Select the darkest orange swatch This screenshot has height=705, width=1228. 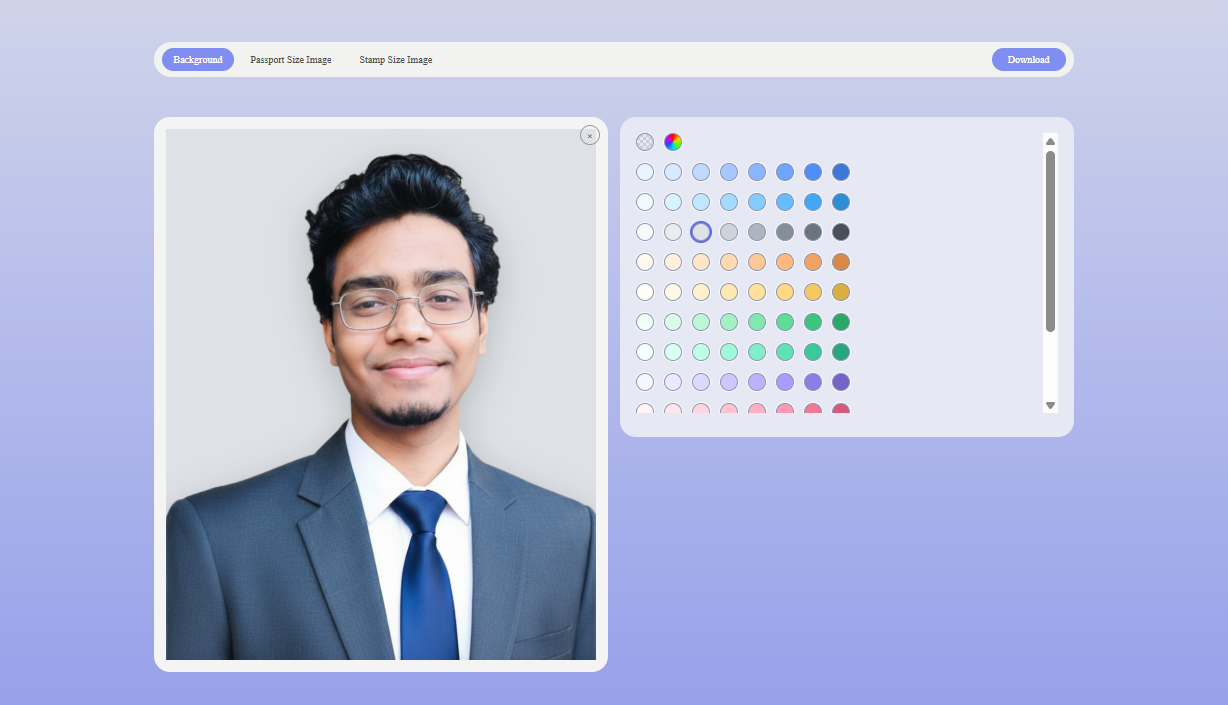coord(841,262)
